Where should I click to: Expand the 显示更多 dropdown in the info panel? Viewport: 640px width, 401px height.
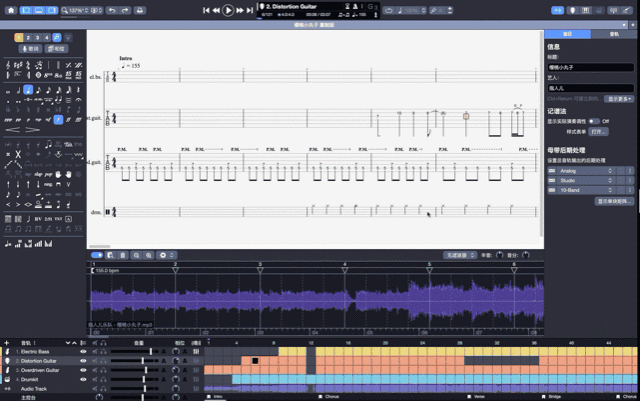(x=618, y=99)
